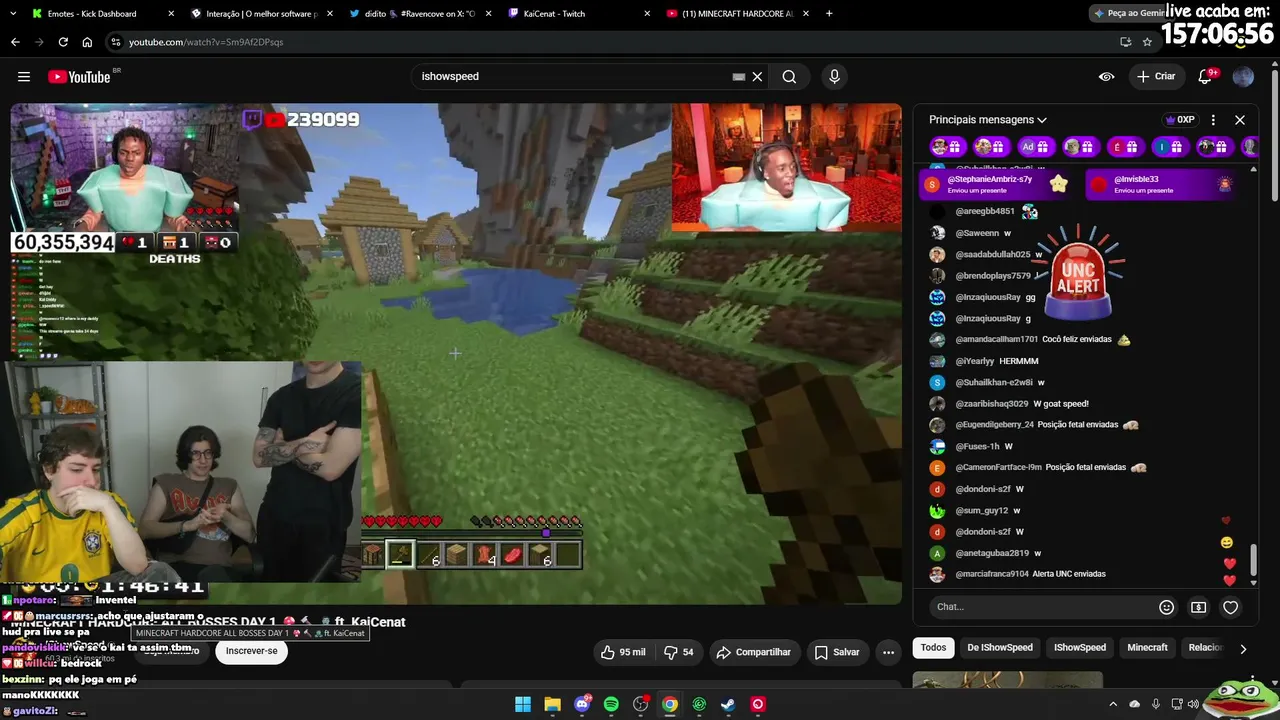The image size is (1280, 720).
Task: Bookmark this page with the star
Action: 1147,42
